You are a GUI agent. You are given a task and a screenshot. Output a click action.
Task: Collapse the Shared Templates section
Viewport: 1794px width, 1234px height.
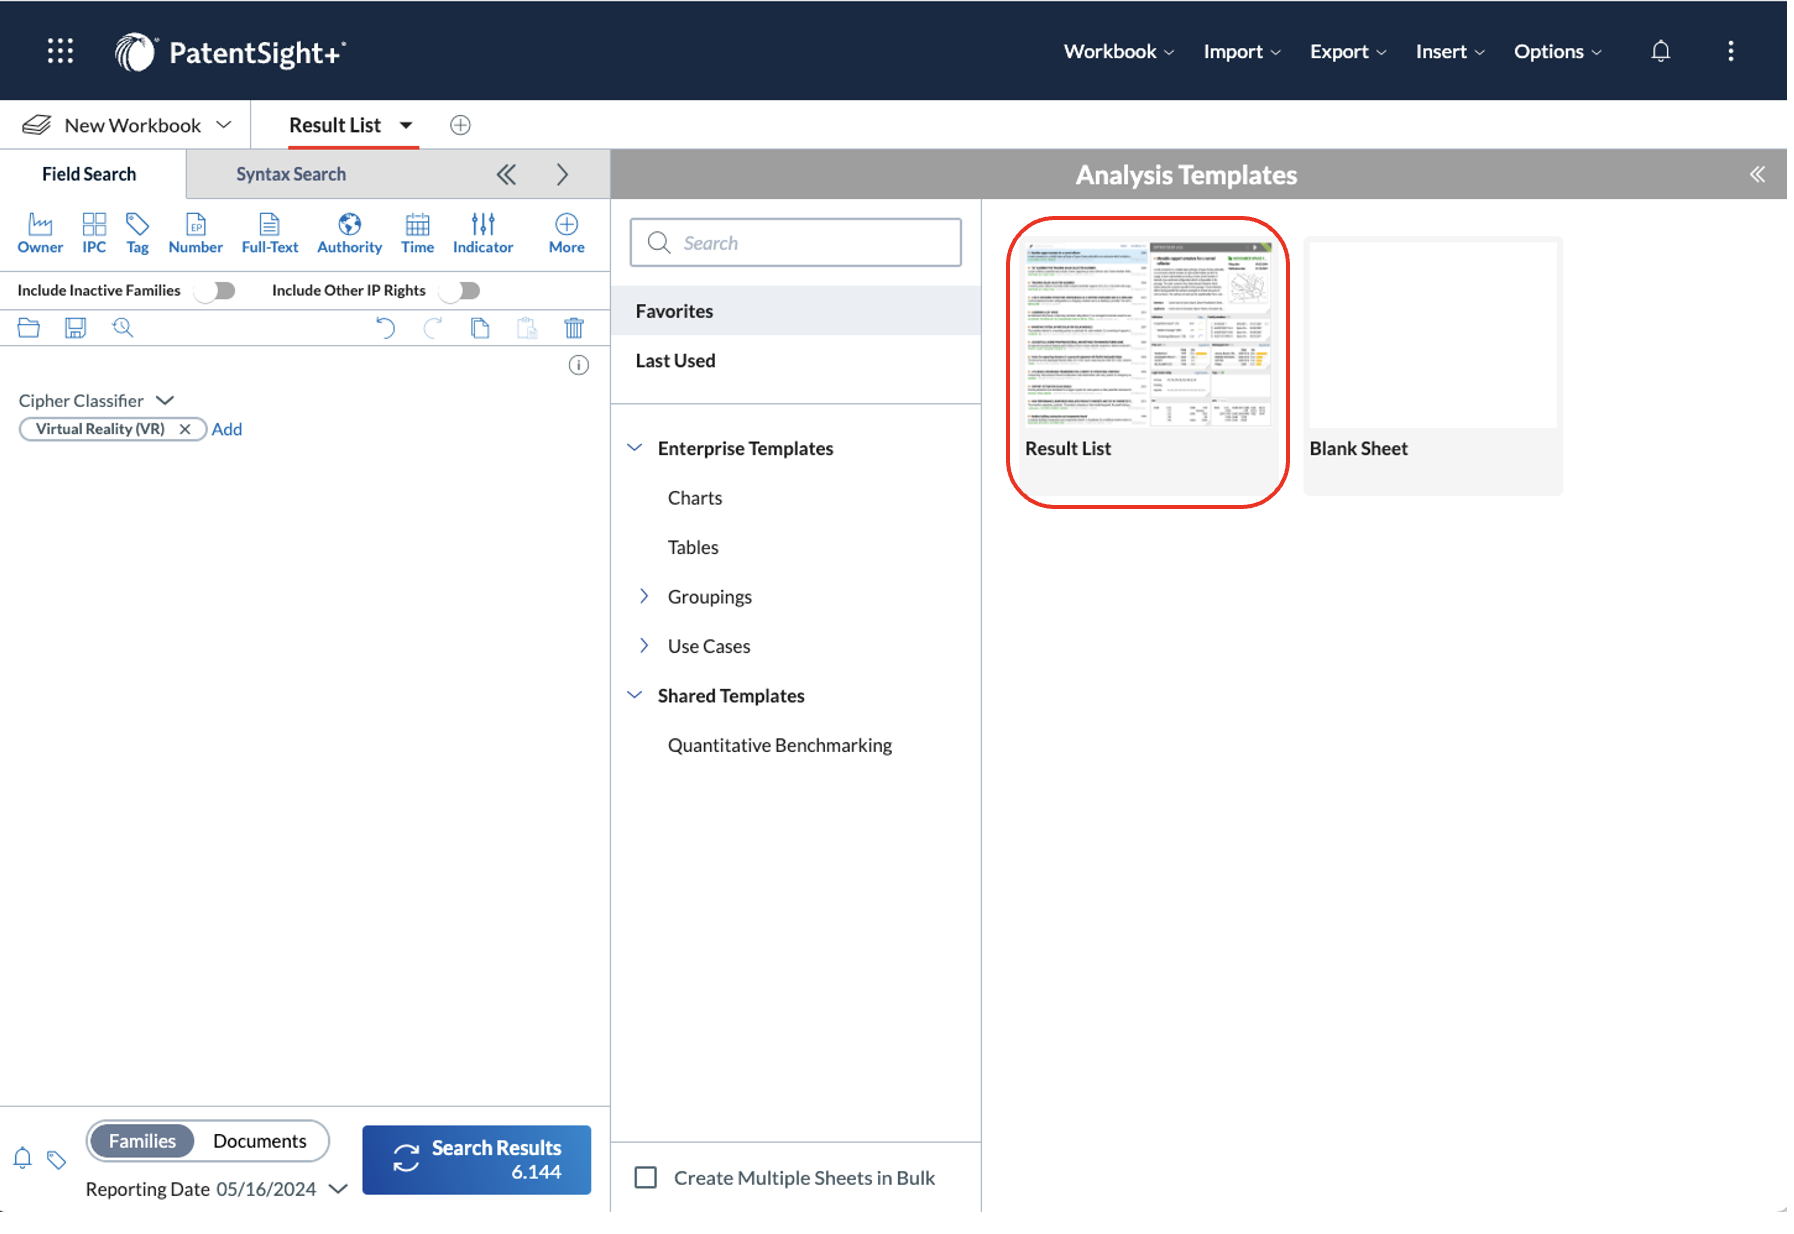coord(634,694)
